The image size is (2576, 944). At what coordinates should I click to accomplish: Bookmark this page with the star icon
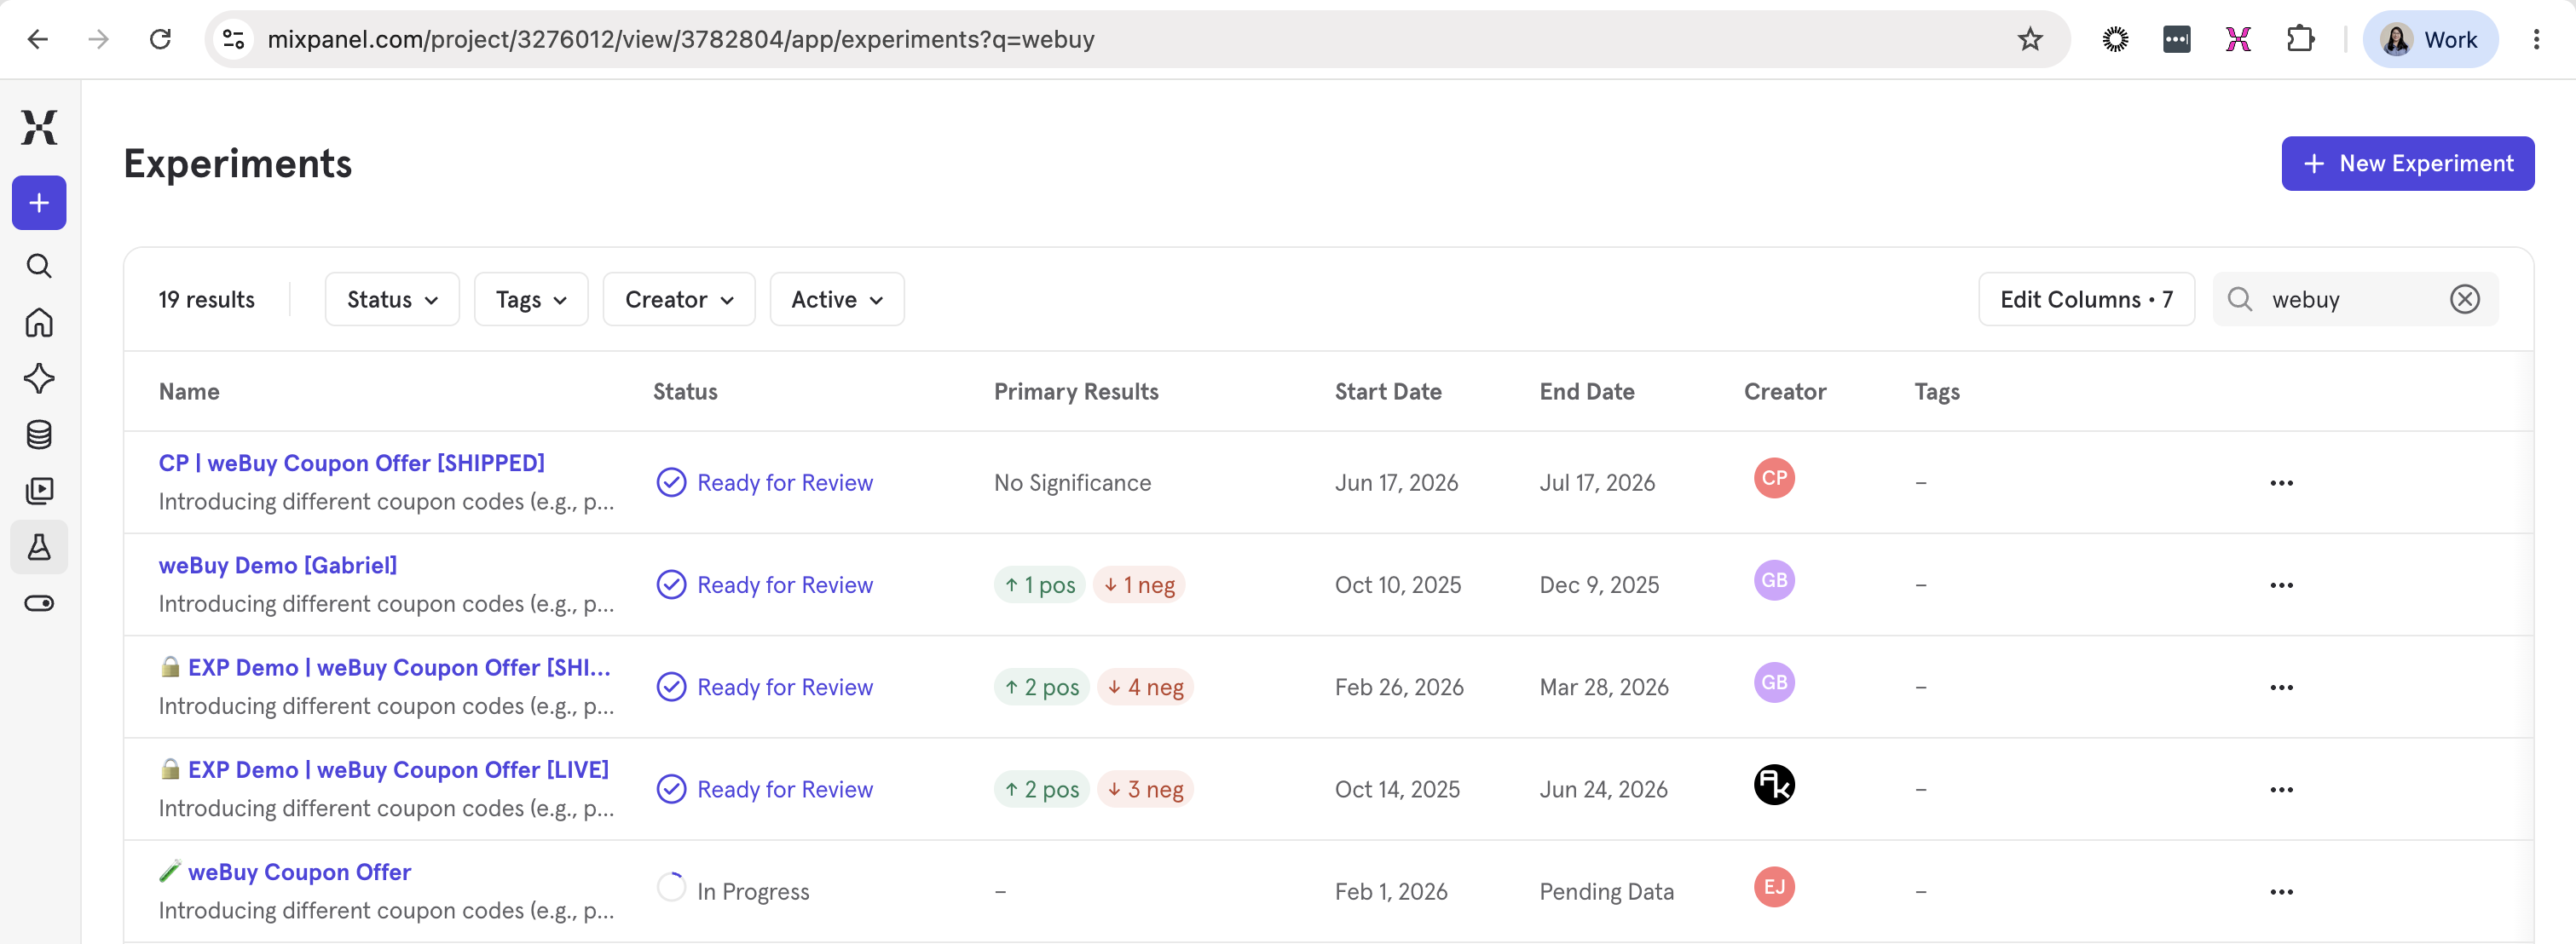coord(2029,39)
